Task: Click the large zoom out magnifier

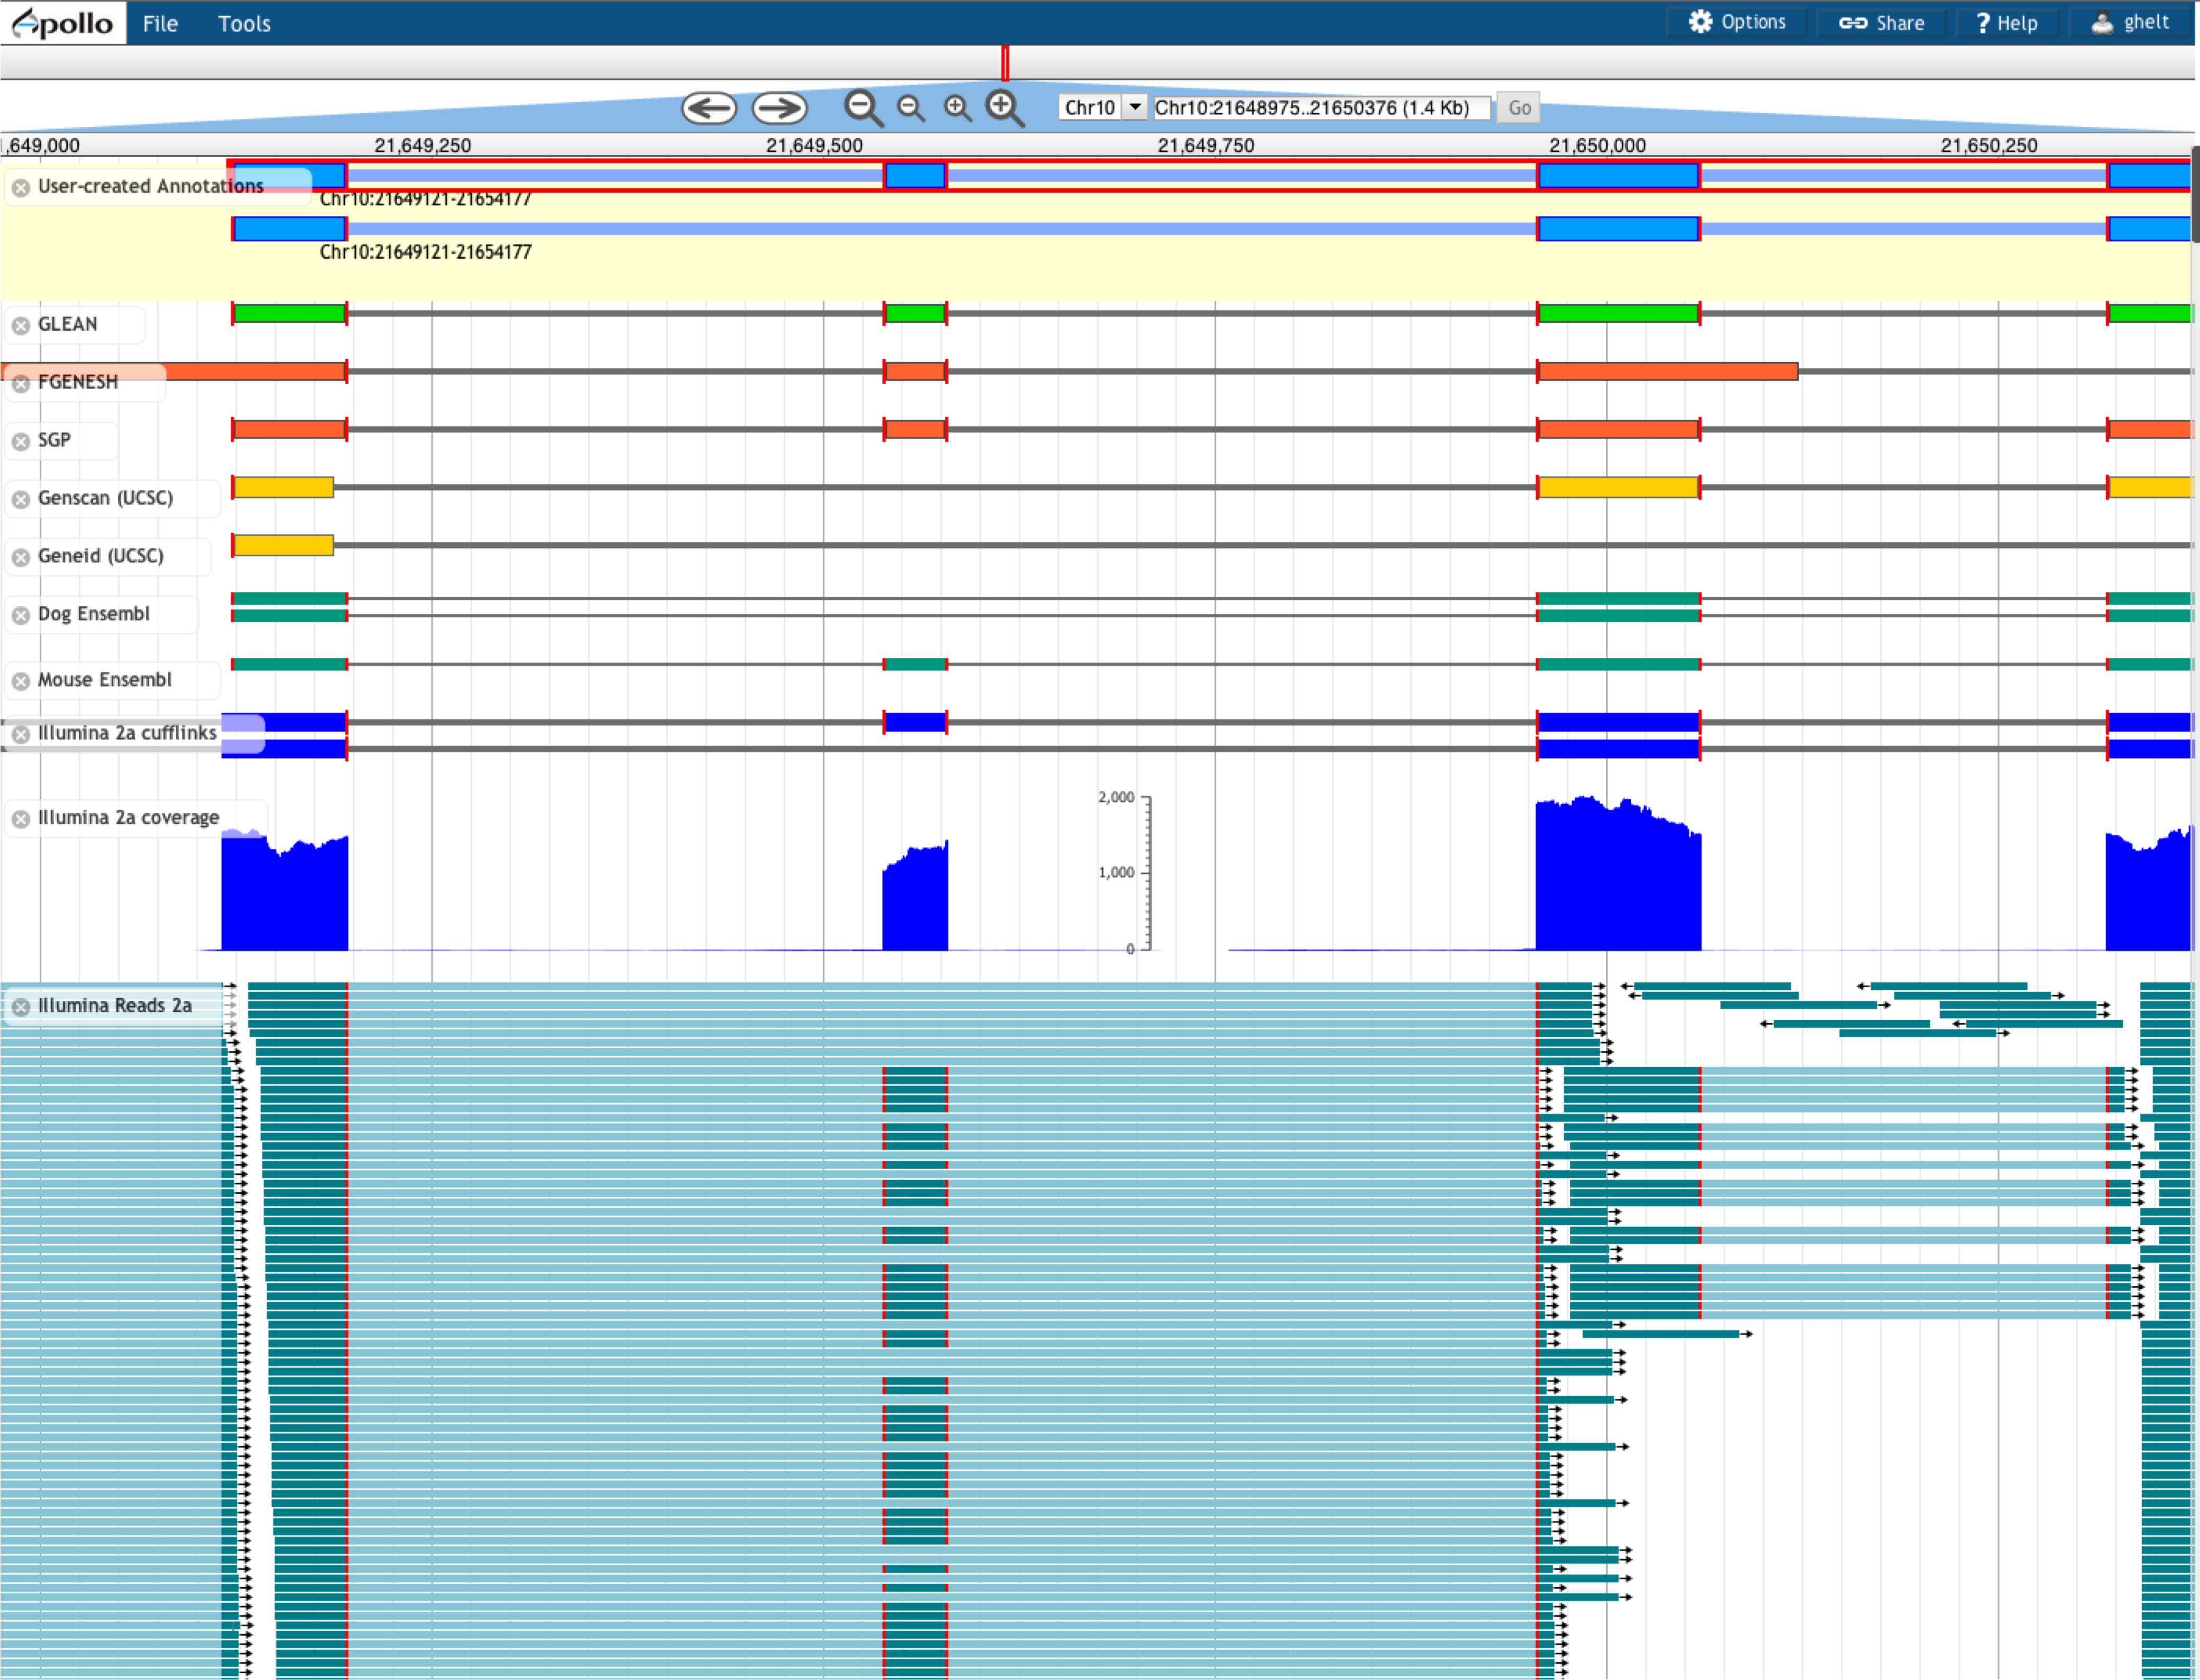Action: (863, 108)
